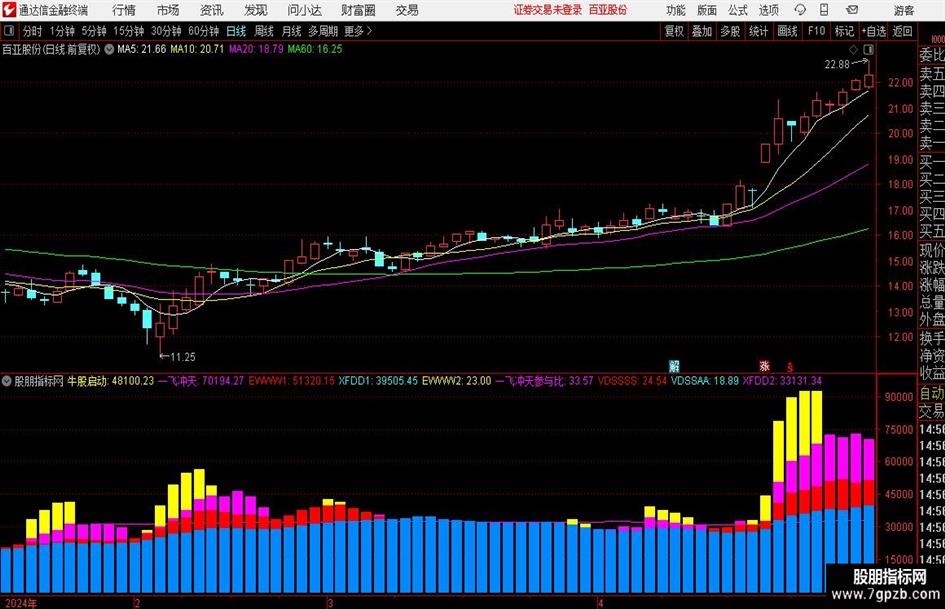The height and width of the screenshot is (609, 945).
Task: Expand main chart indicator dropdown arrow
Action: point(109,49)
